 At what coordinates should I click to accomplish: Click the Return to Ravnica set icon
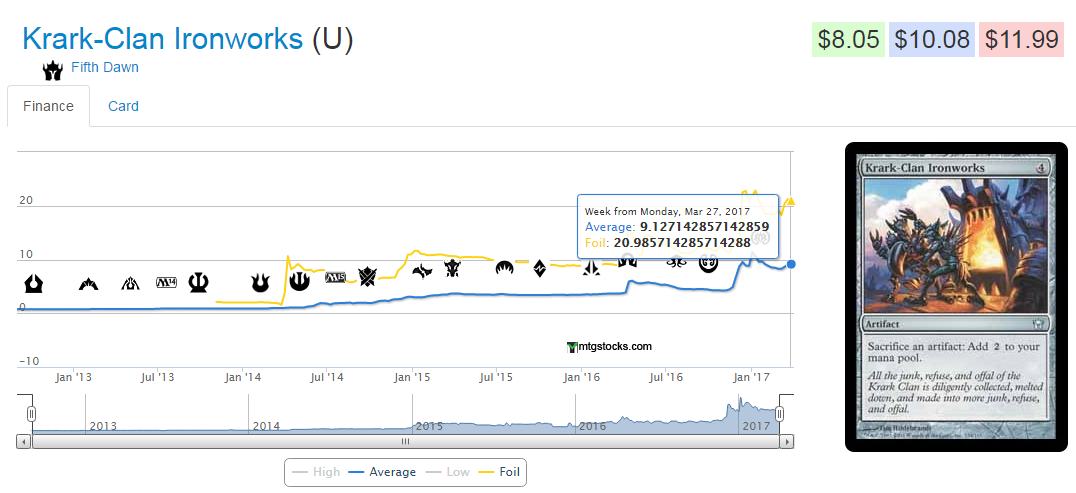34,283
